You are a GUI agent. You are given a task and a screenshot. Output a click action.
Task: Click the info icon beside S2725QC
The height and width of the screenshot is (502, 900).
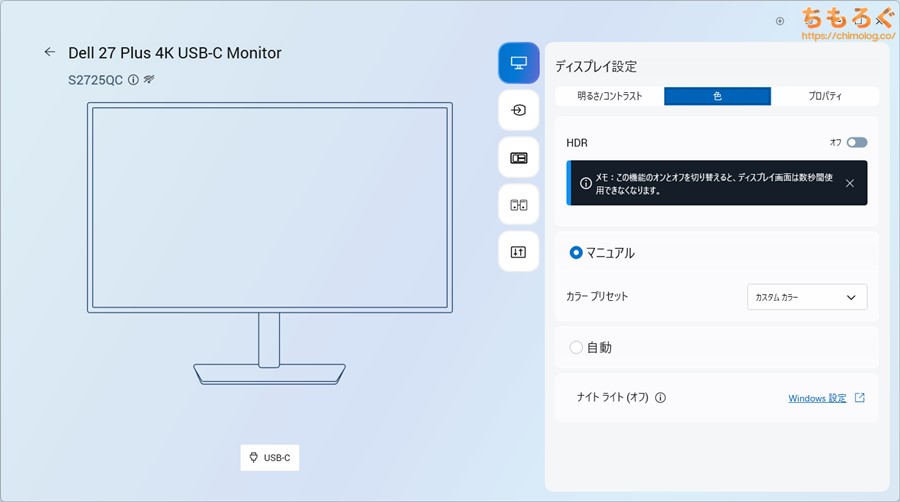coord(133,79)
